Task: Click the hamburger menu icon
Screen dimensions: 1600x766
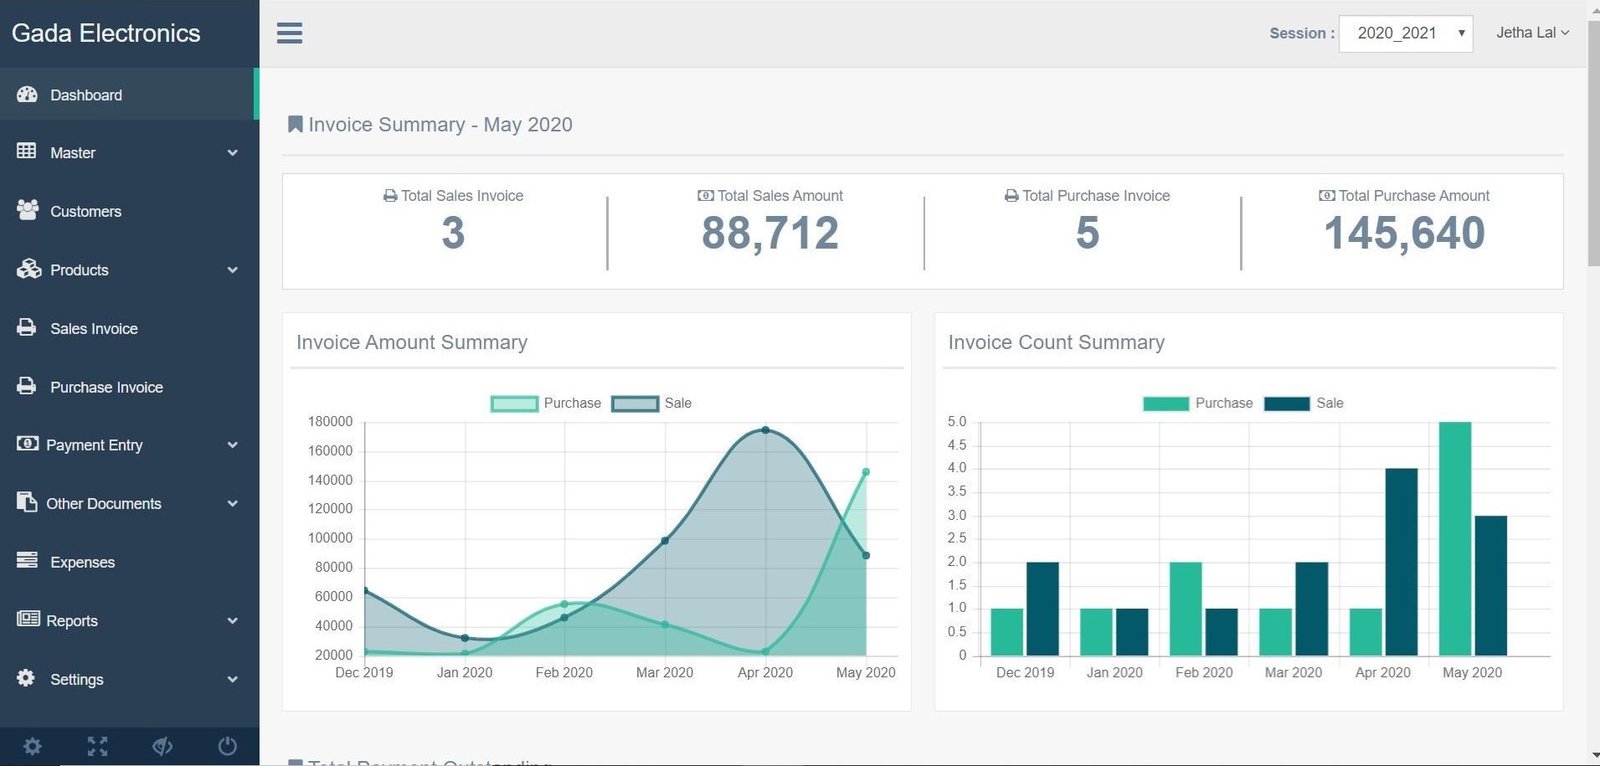Action: [x=289, y=33]
